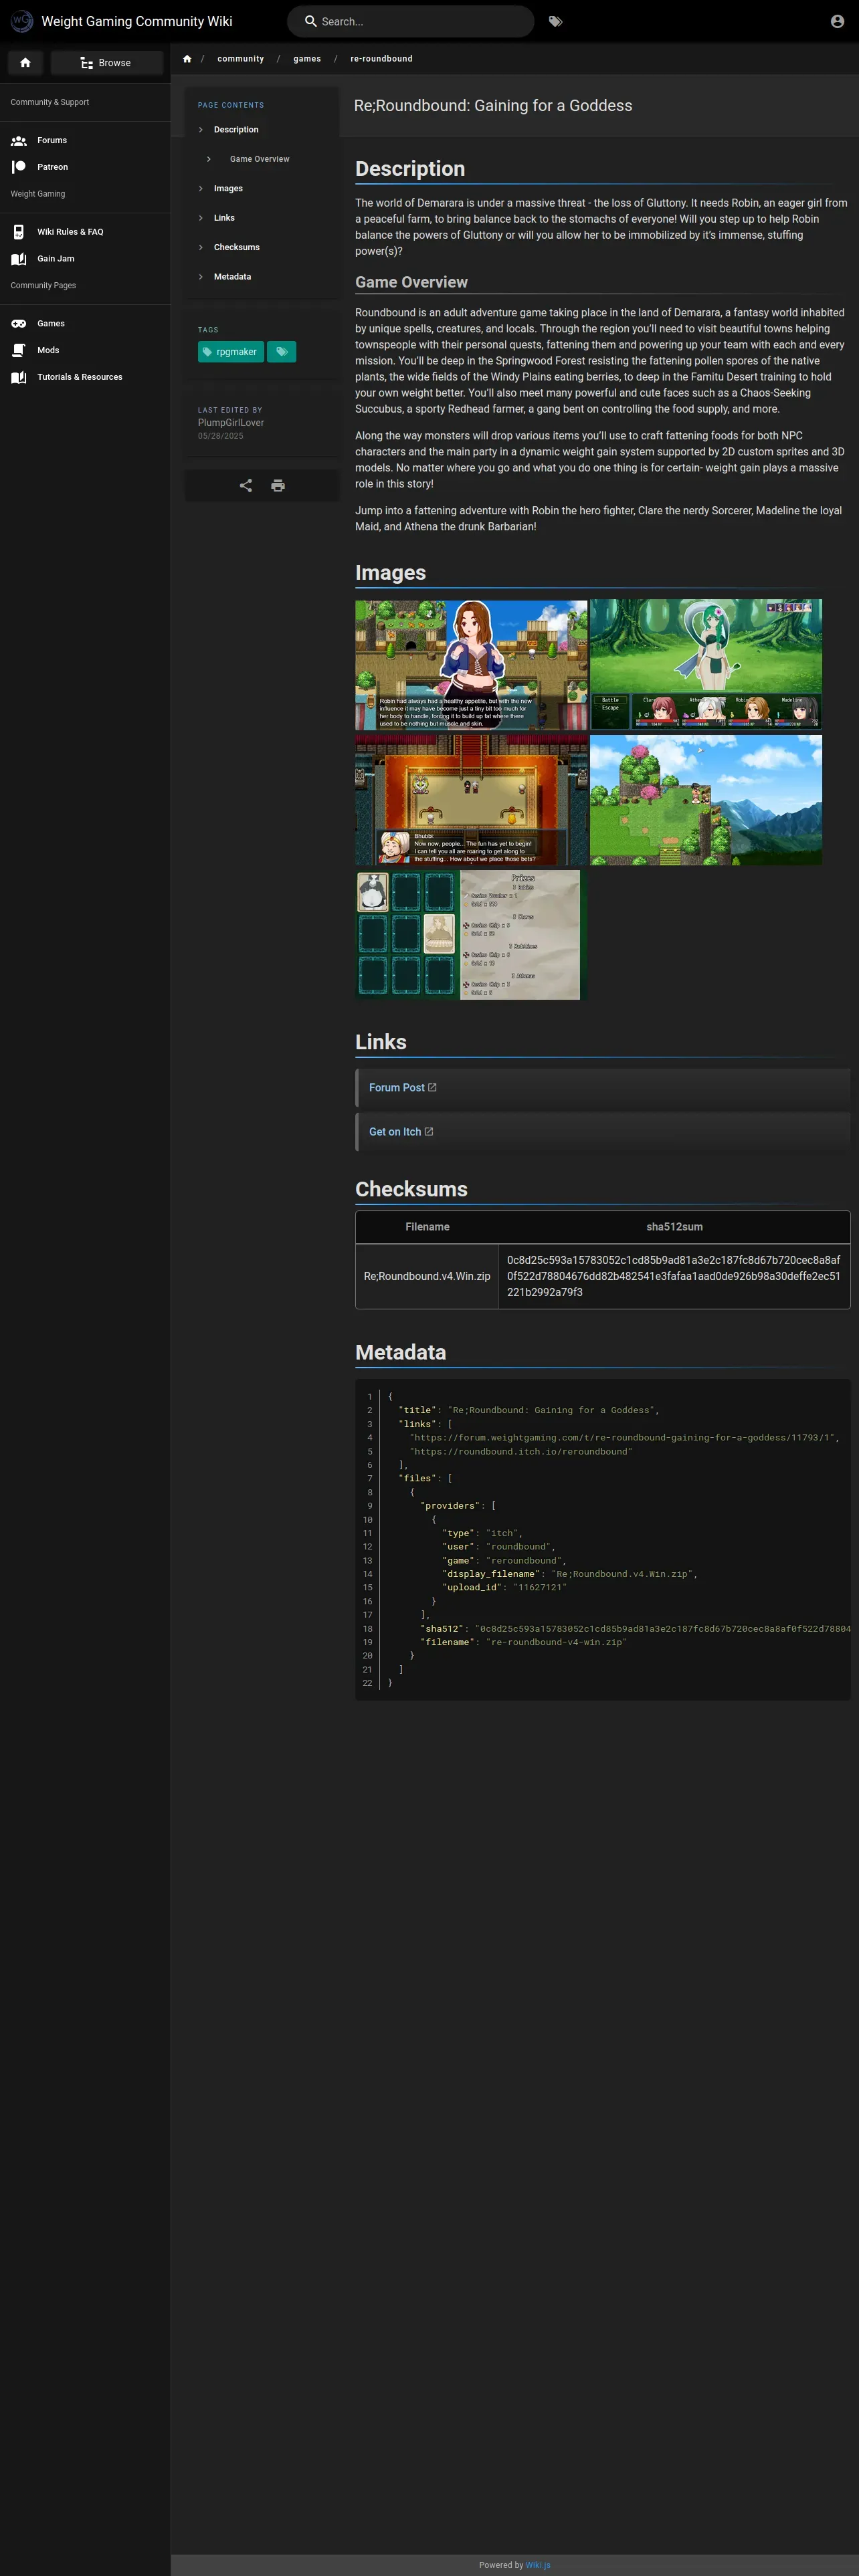Click the home icon button in sidebar

[25, 63]
